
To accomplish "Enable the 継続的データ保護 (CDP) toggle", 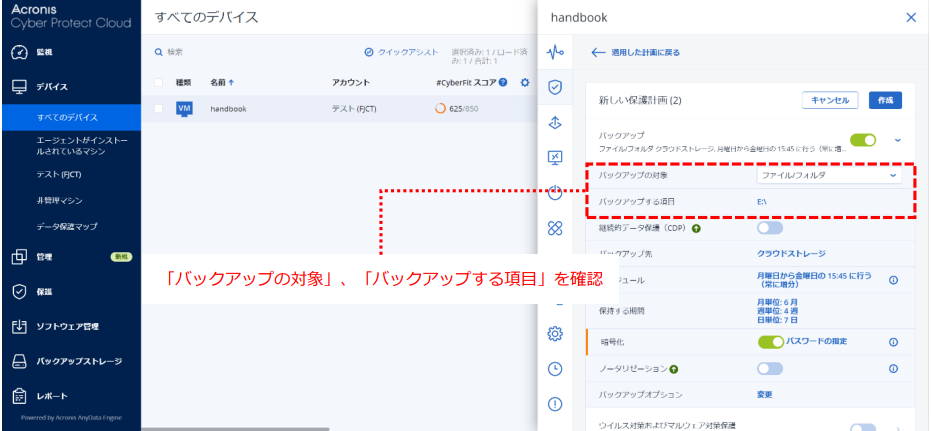I will point(770,228).
